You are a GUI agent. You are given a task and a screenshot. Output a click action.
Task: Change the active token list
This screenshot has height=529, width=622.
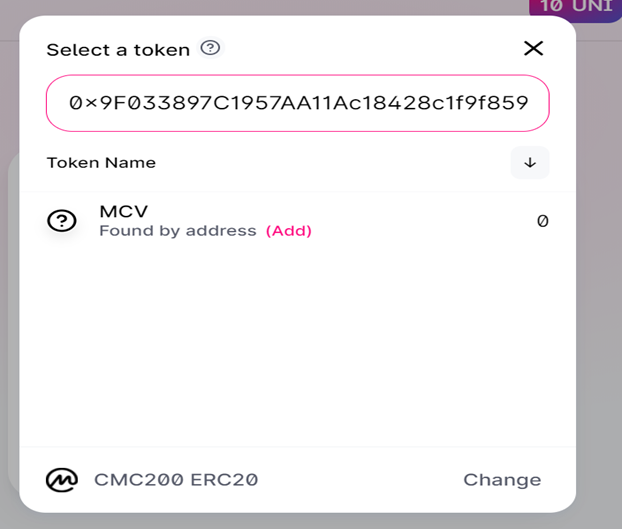tap(502, 480)
